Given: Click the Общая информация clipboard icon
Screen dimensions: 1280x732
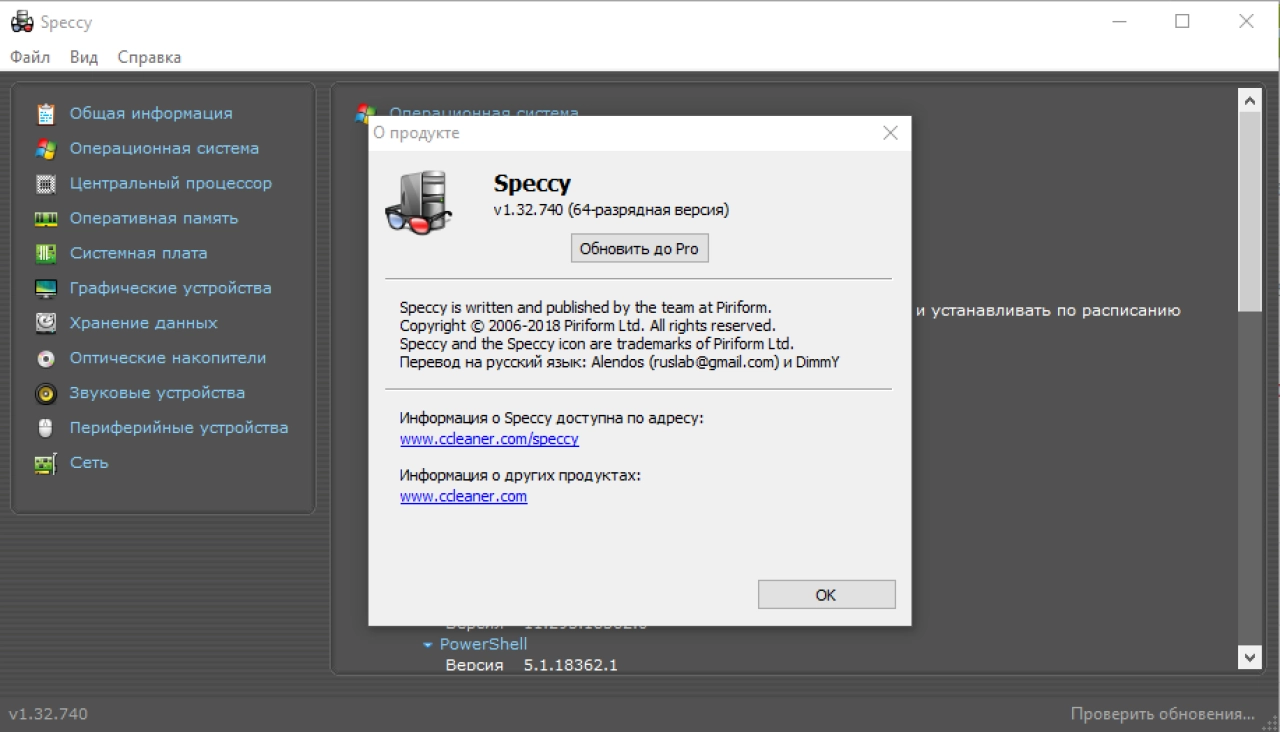Looking at the screenshot, I should click(46, 114).
